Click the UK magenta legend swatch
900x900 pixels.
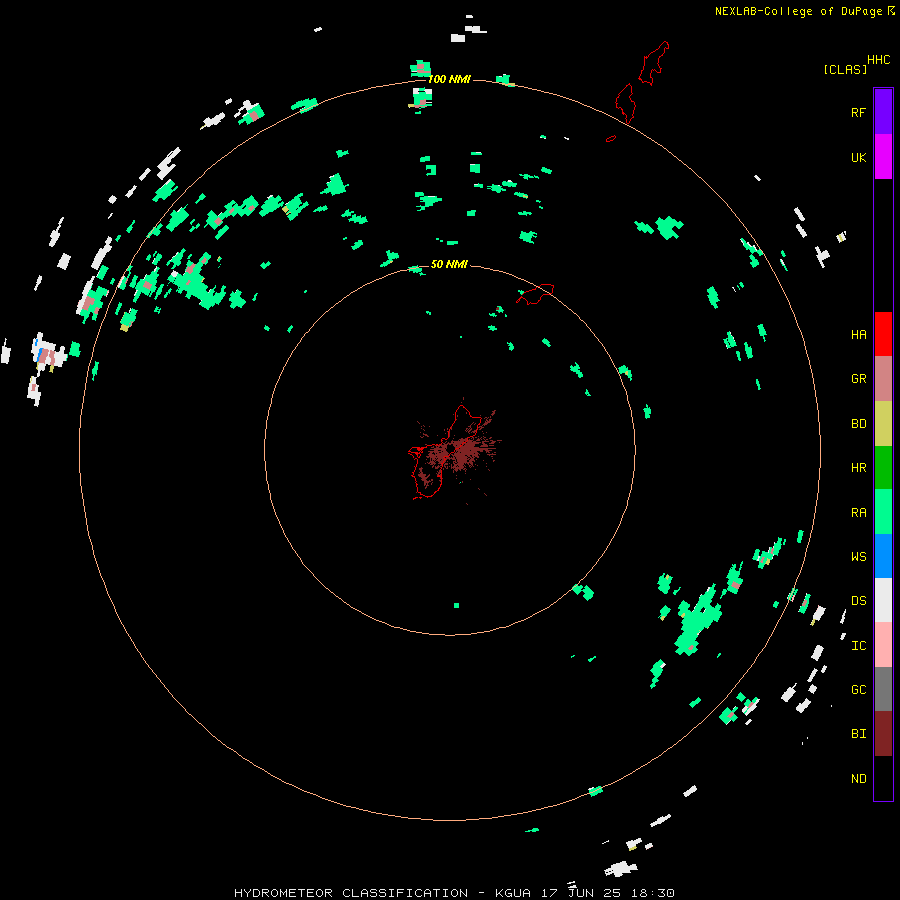pos(883,156)
